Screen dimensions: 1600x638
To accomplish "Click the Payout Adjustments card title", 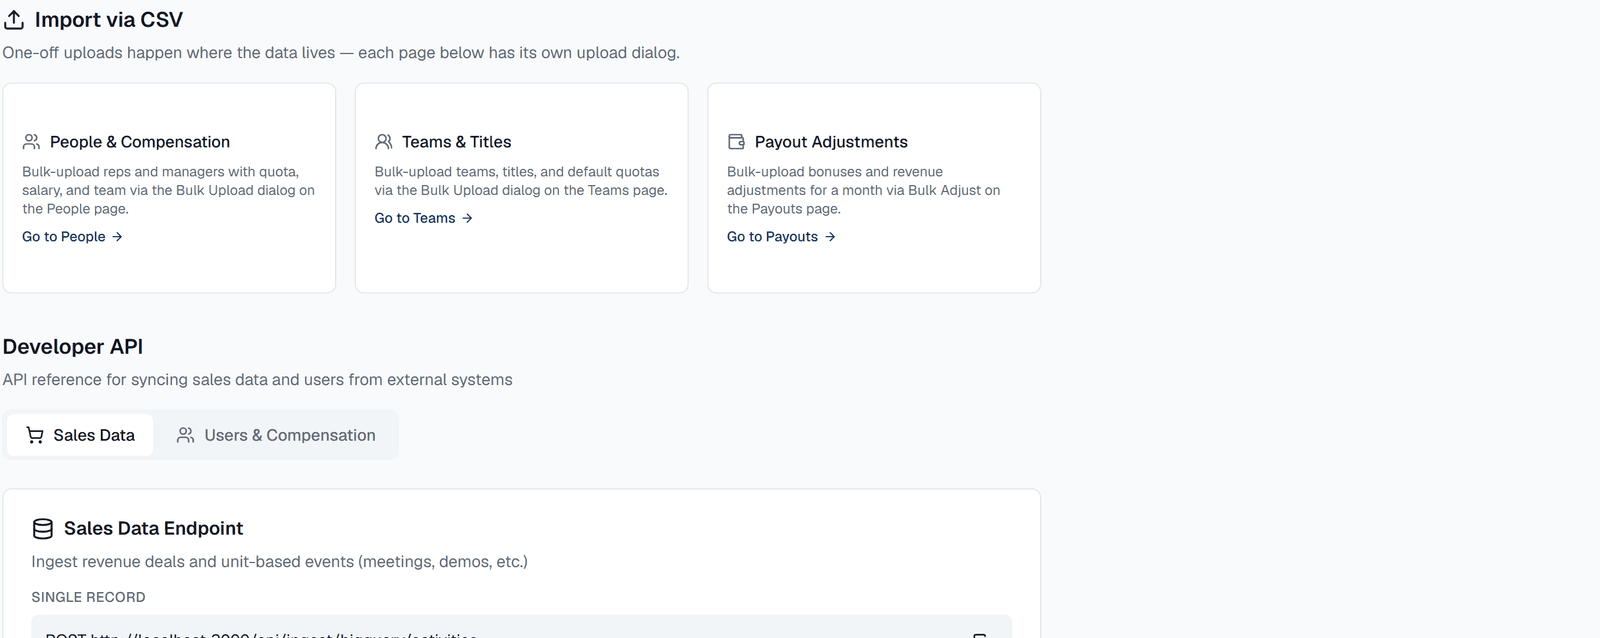I will click(x=831, y=142).
